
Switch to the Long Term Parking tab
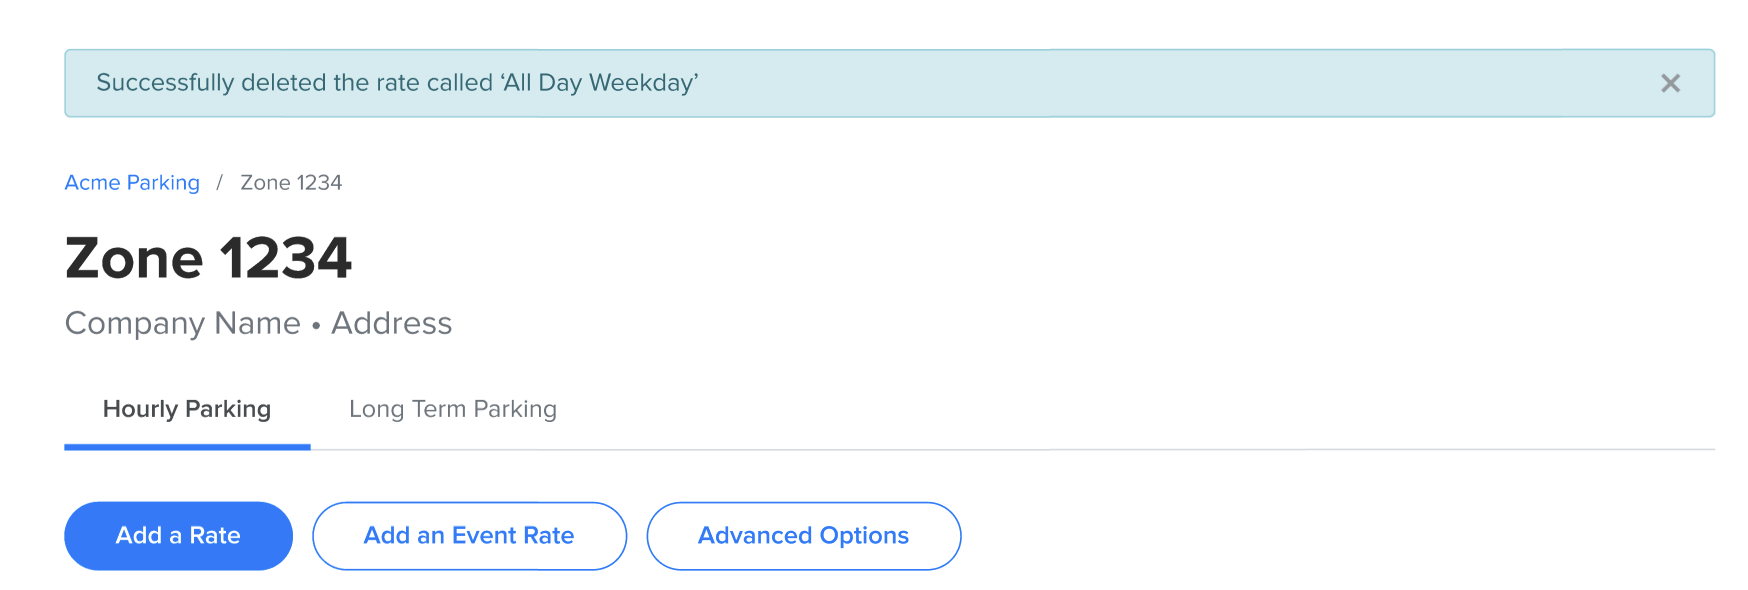click(452, 409)
